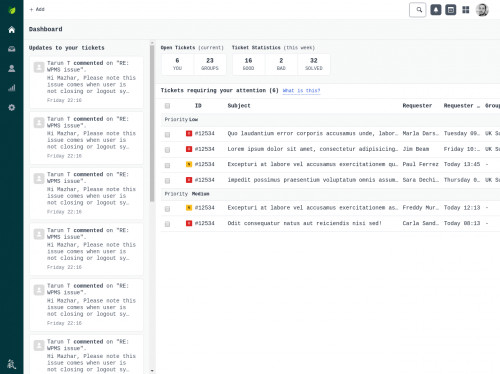Open the inbox tray icon in sidebar
The image size is (500, 374).
pyautogui.click(x=12, y=49)
